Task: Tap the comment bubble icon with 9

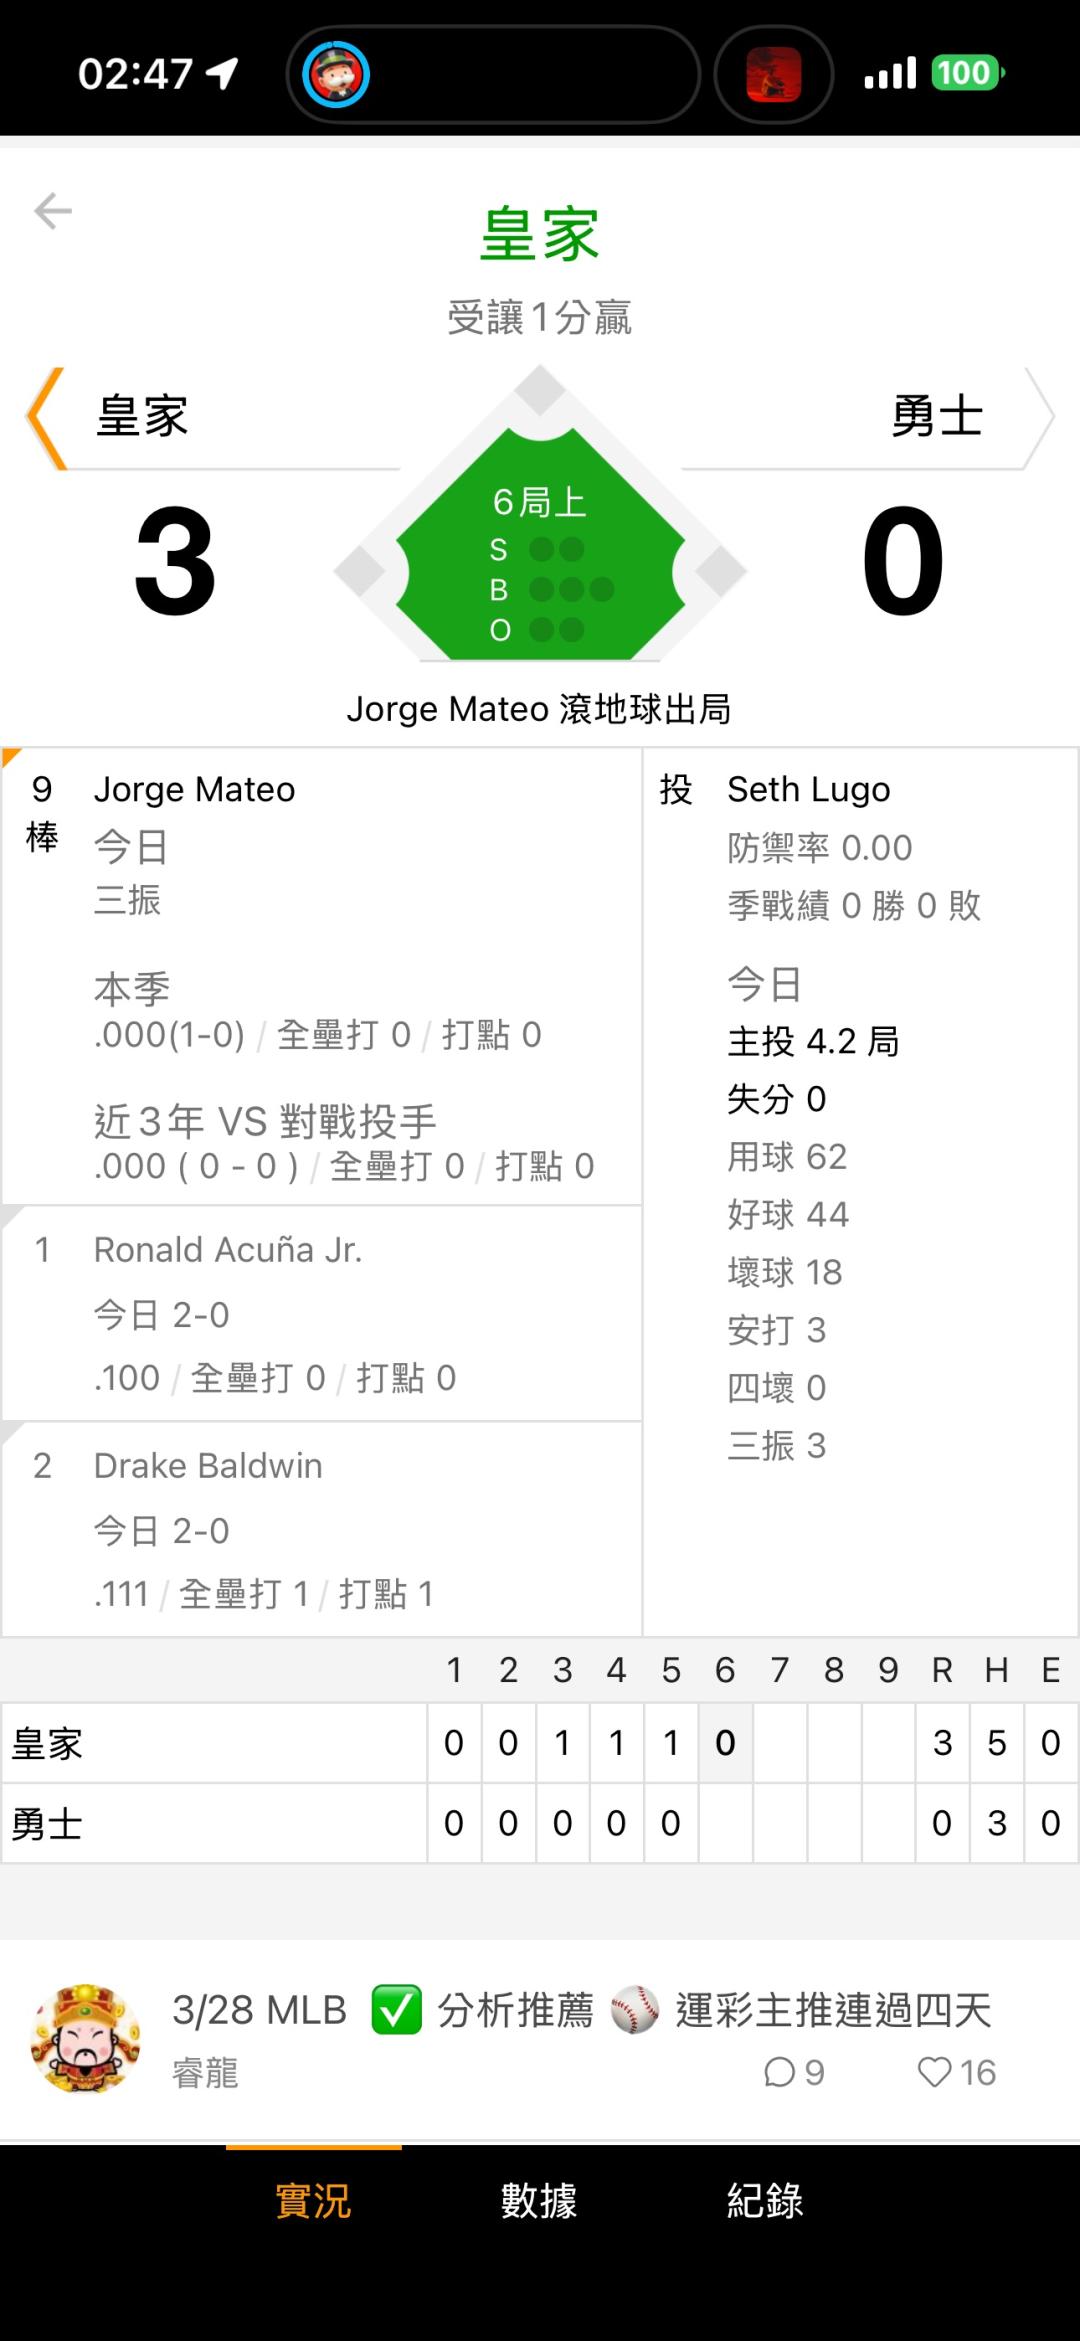Action: 779,2073
